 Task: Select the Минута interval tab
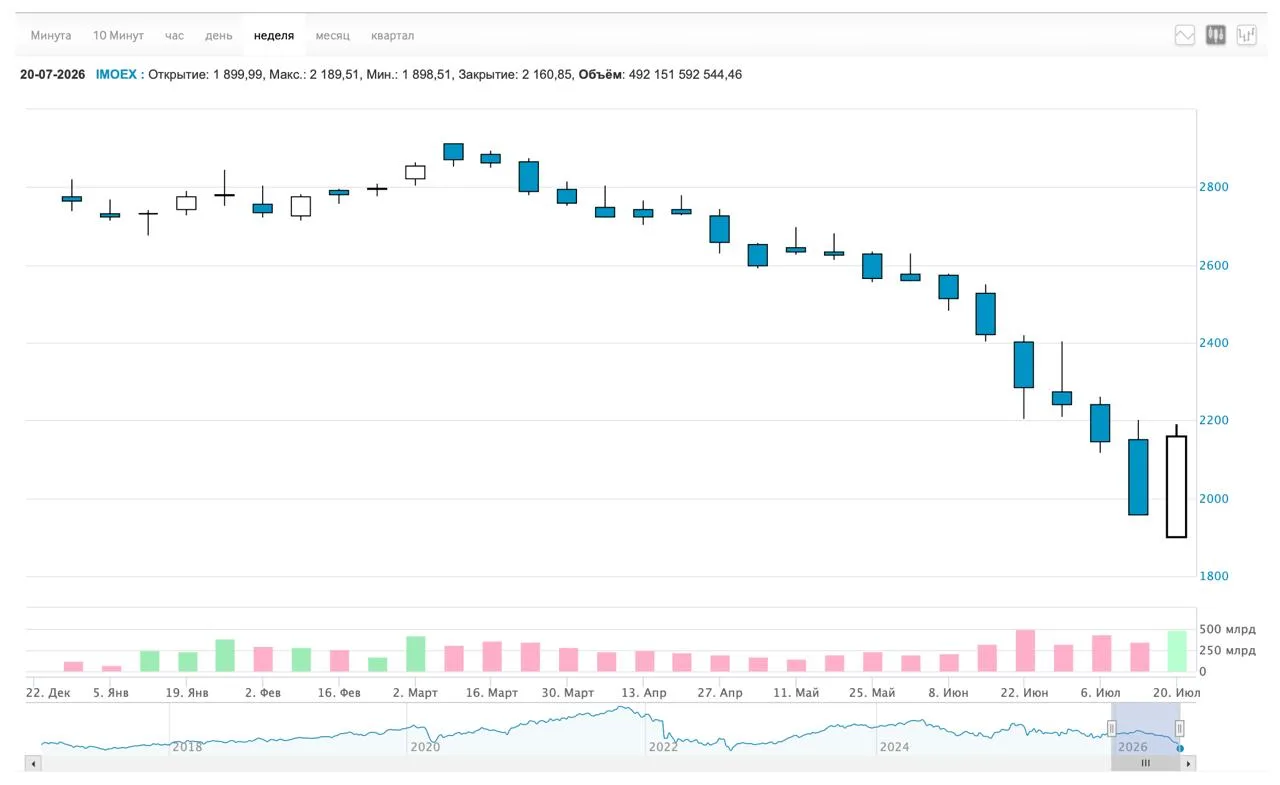point(51,36)
